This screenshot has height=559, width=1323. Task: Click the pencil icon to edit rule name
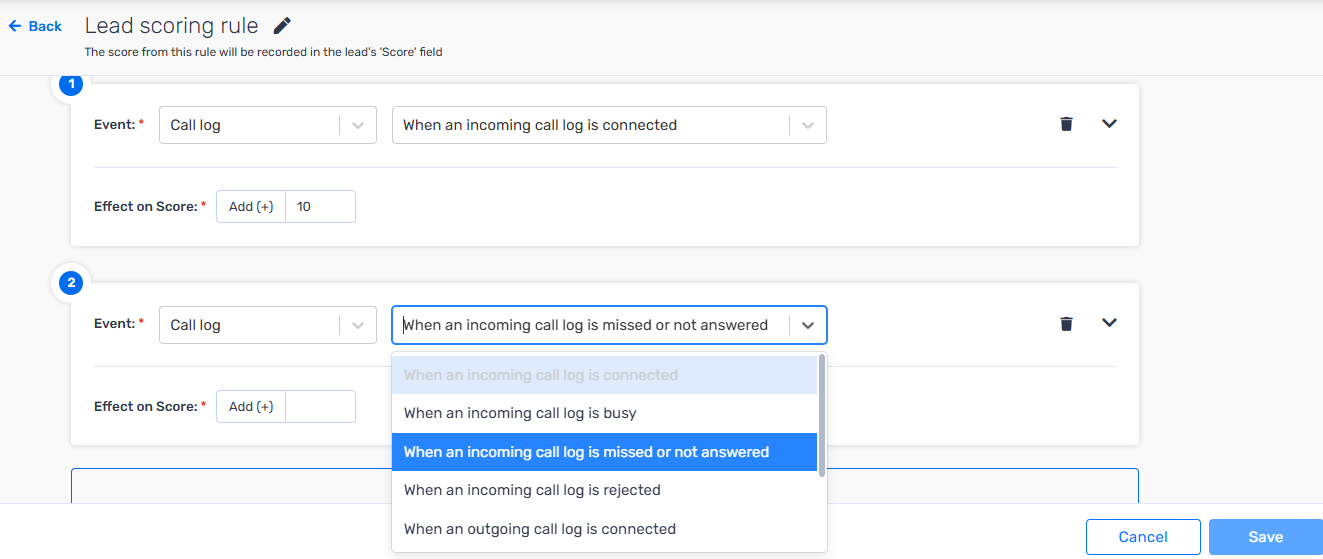(283, 26)
